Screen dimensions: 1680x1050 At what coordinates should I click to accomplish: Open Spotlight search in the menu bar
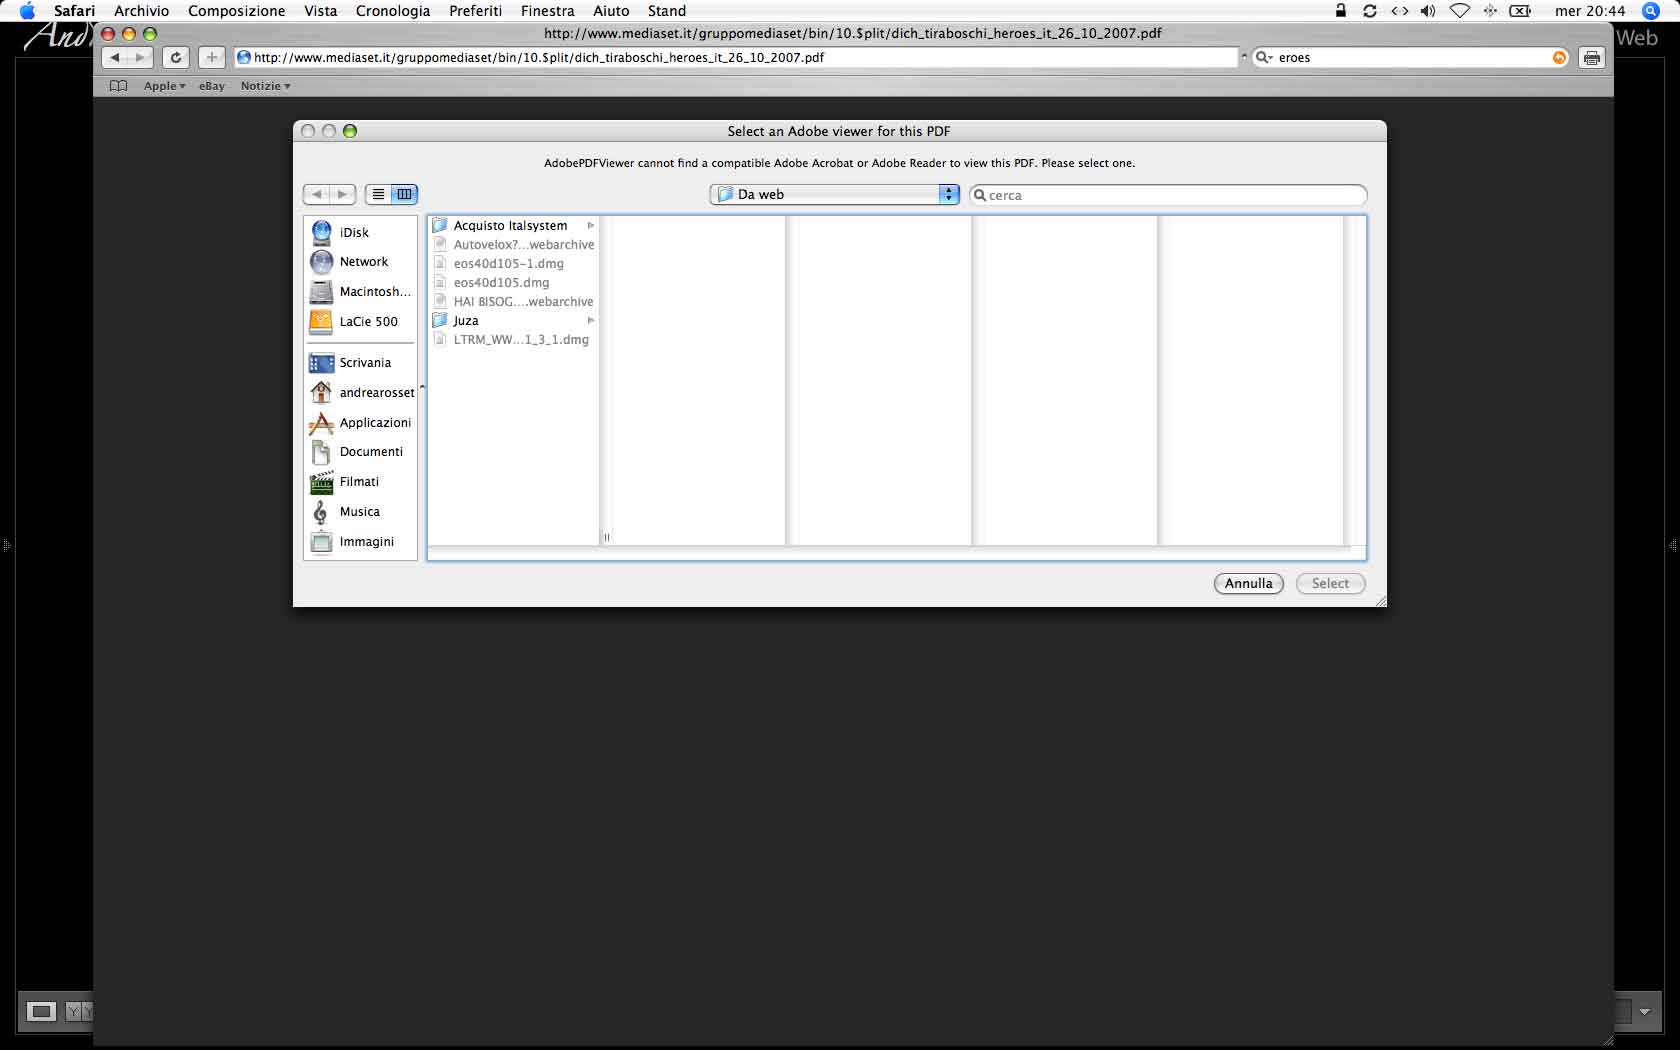[1651, 11]
